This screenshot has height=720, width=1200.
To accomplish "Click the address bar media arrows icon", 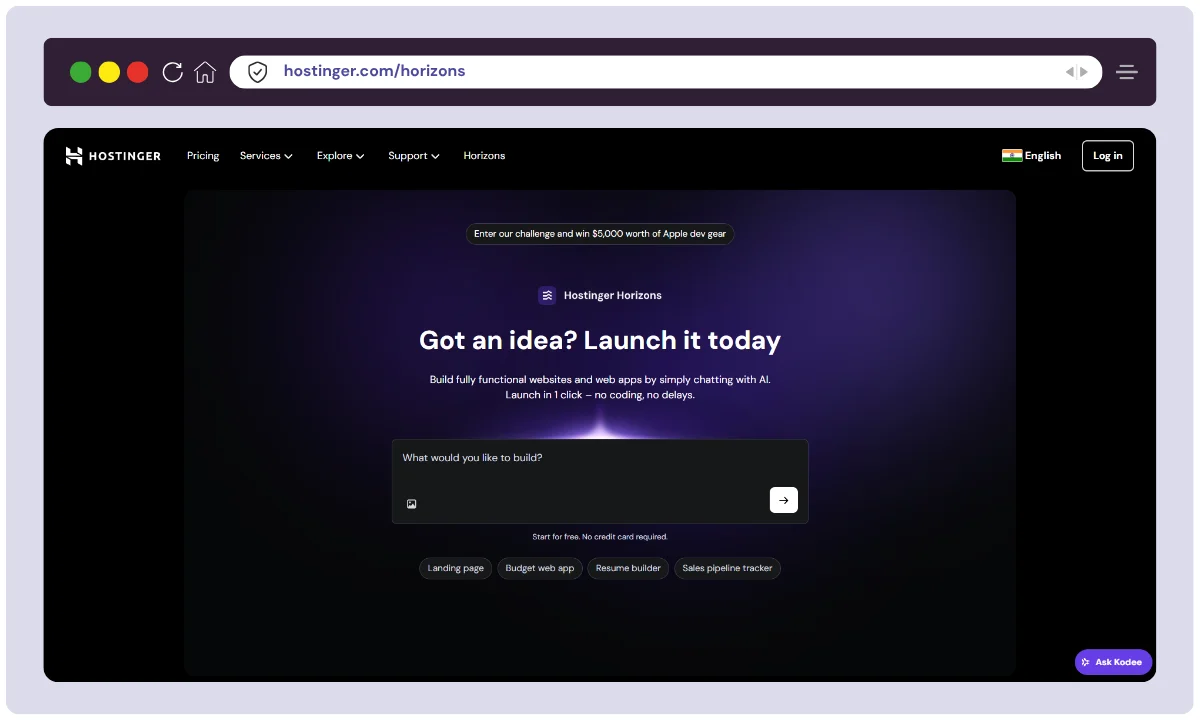I will coord(1076,72).
